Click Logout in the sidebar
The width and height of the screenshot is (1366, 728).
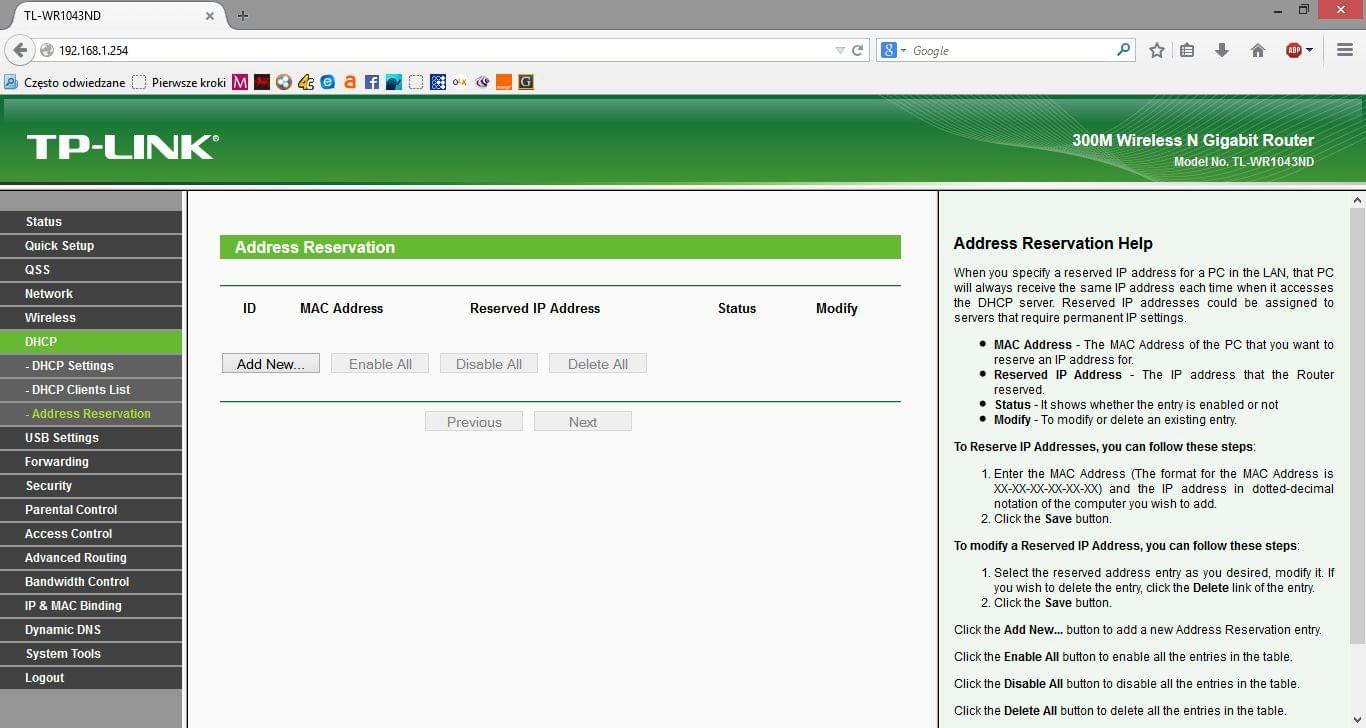pyautogui.click(x=91, y=678)
